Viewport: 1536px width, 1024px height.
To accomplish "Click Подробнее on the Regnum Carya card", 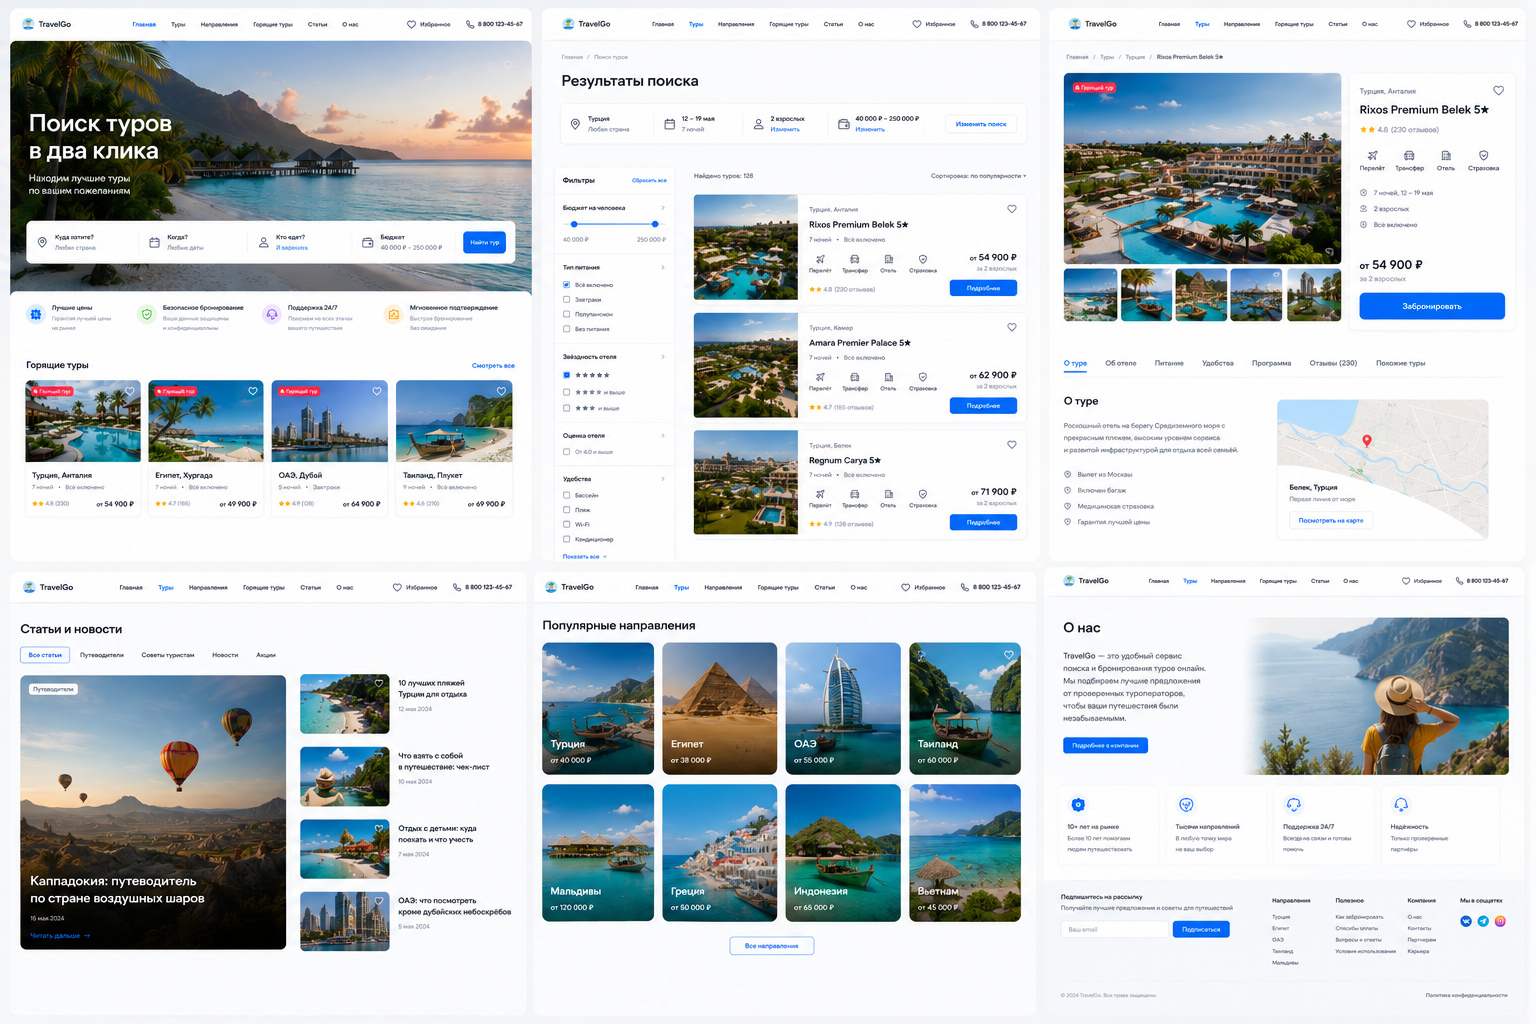I will tap(983, 522).
